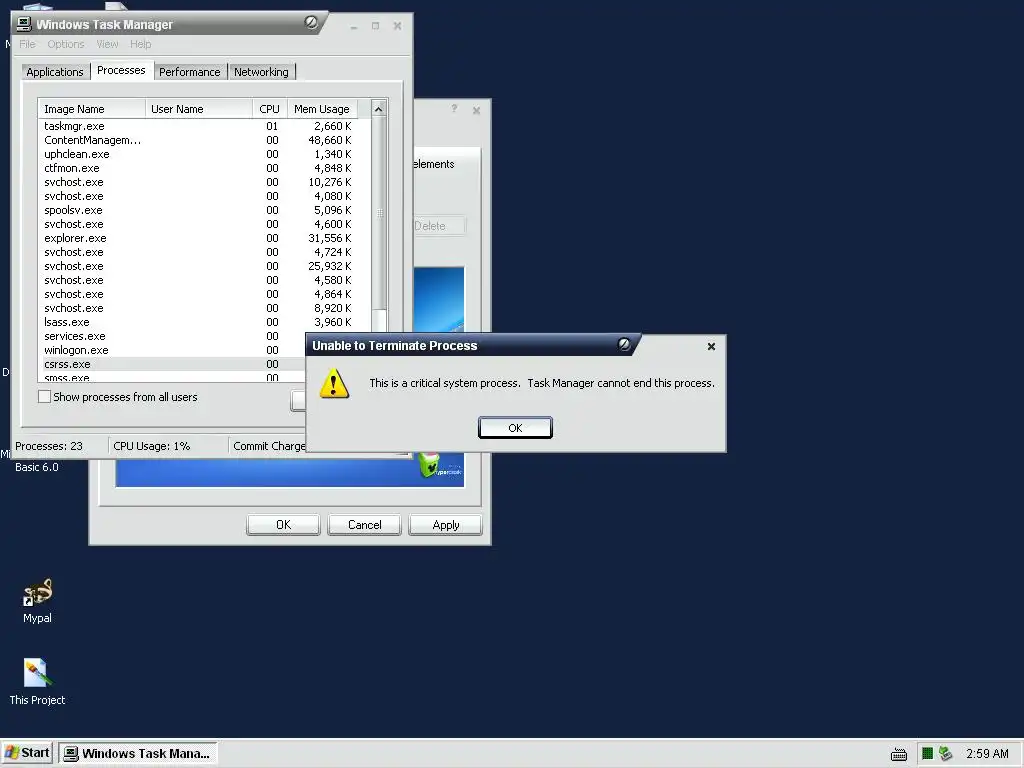
Task: Open the Help menu
Action: coord(140,44)
